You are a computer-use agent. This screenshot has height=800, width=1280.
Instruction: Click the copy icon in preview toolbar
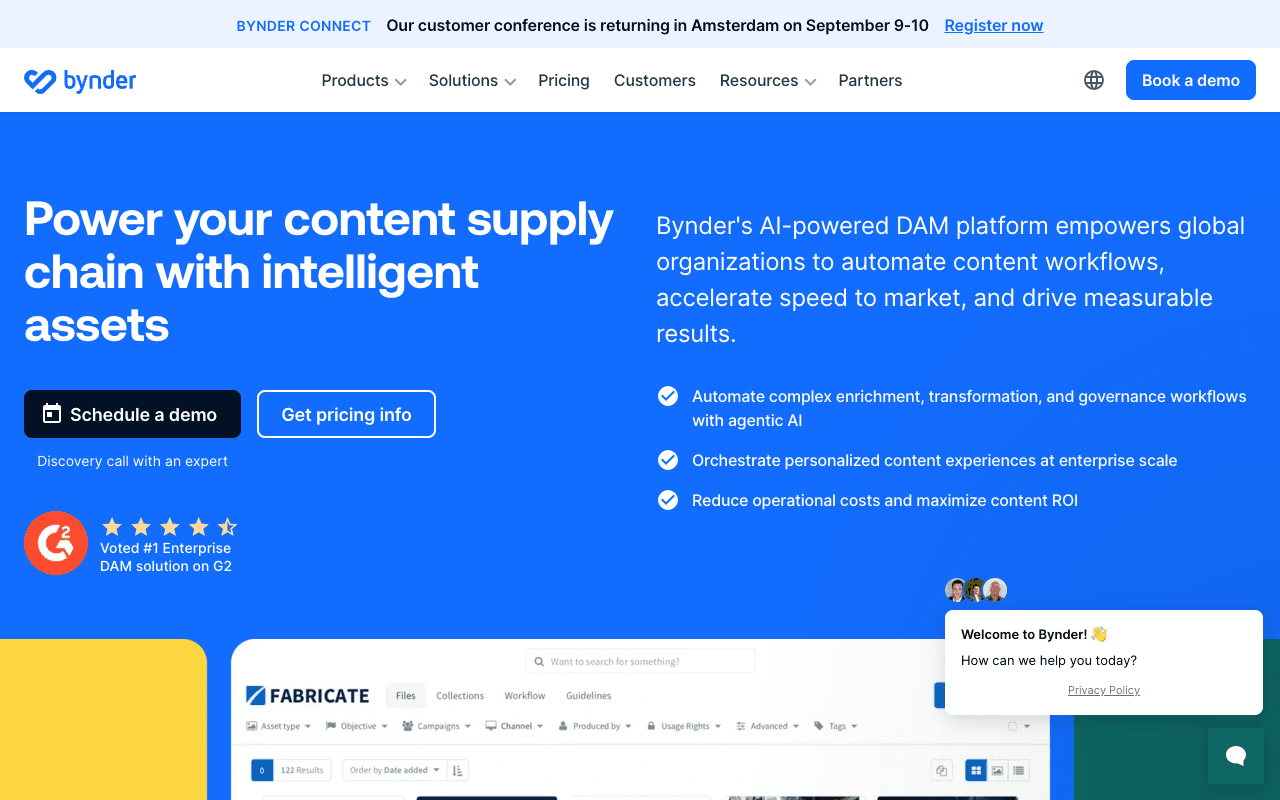(941, 770)
